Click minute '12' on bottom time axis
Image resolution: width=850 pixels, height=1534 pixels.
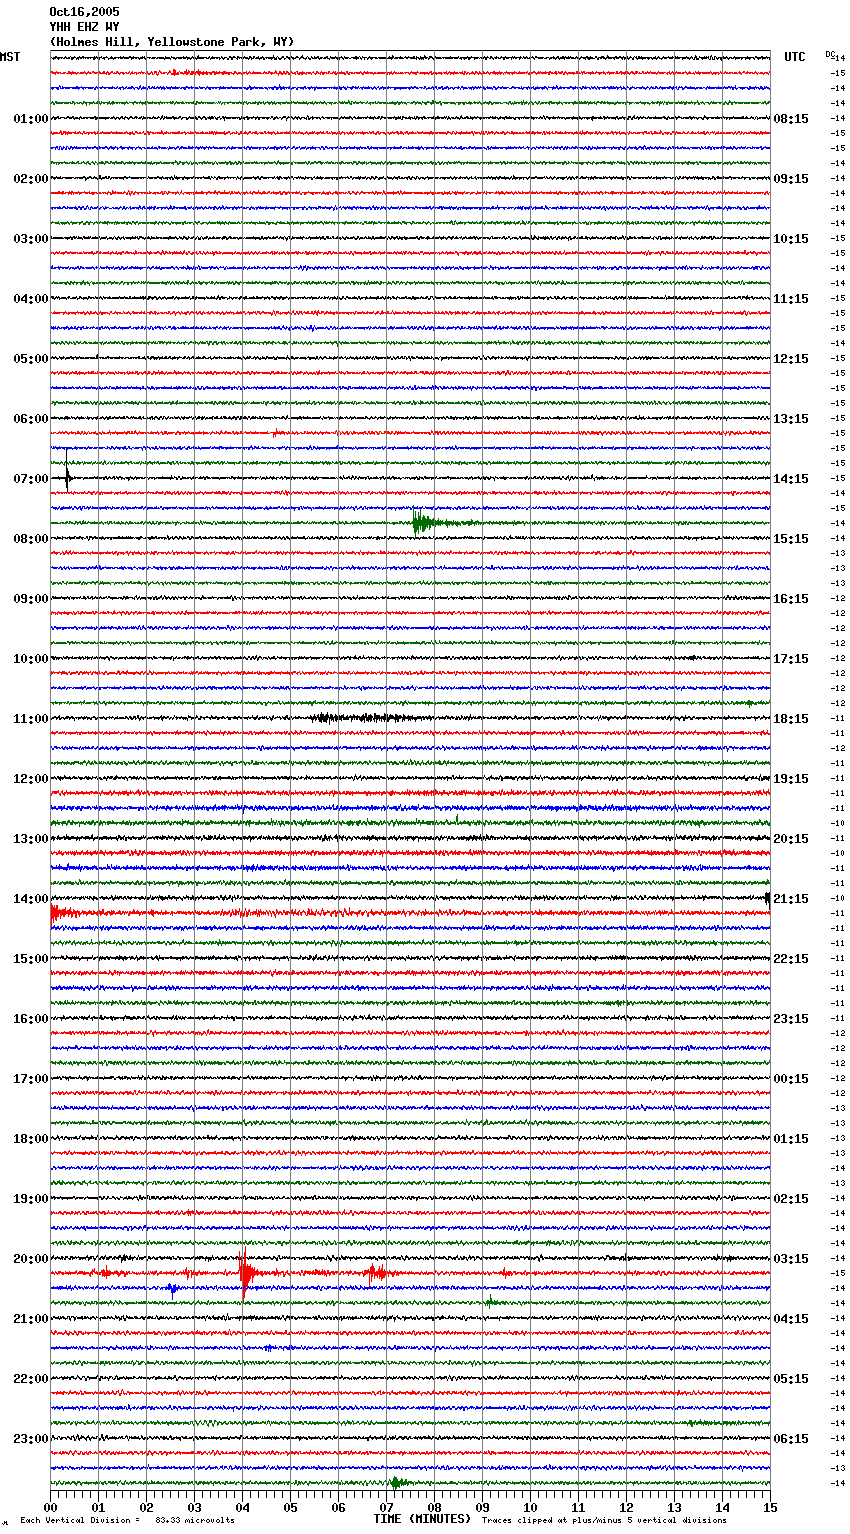pos(626,1507)
